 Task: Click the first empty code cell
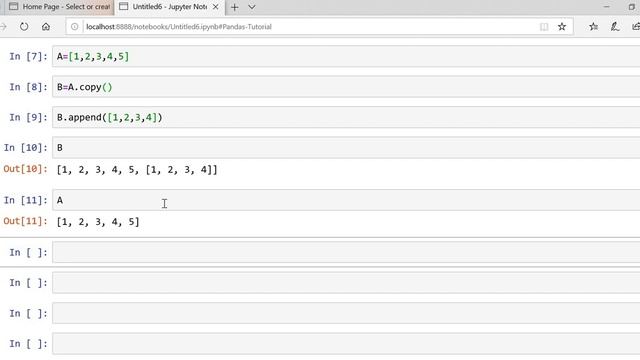346,252
